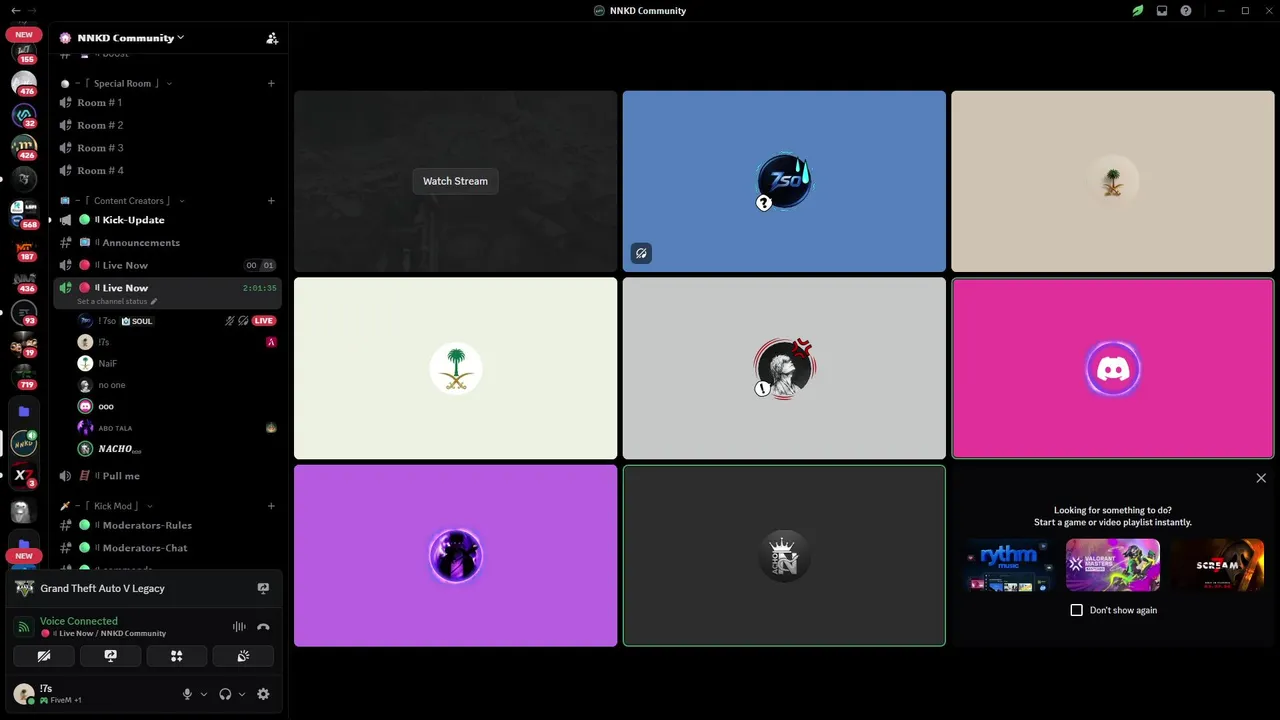The height and width of the screenshot is (720, 1280).
Task: Join voice channel Room # 4
Action: pos(167,171)
